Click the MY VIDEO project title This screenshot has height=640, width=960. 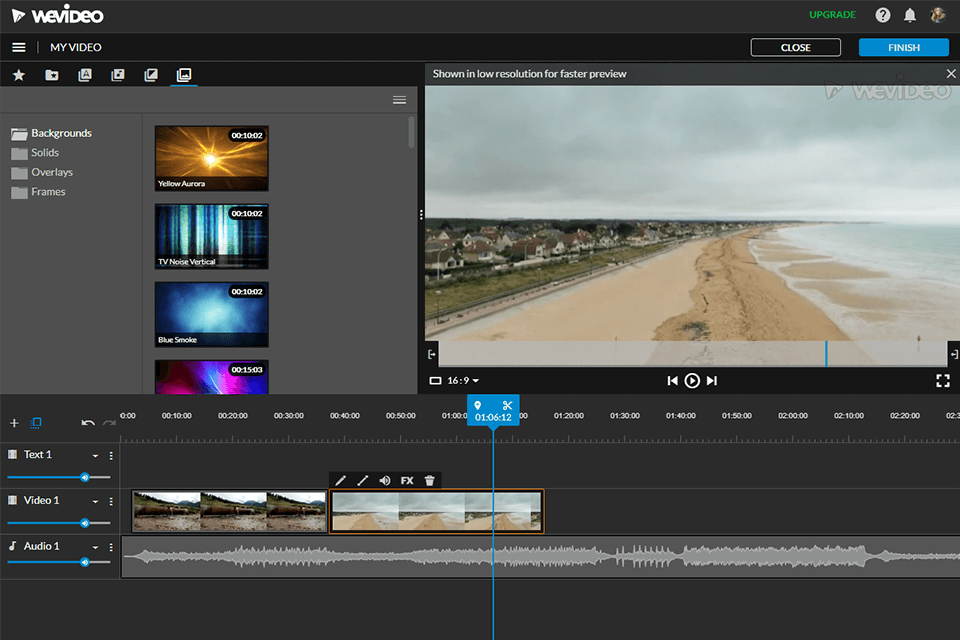click(x=76, y=47)
